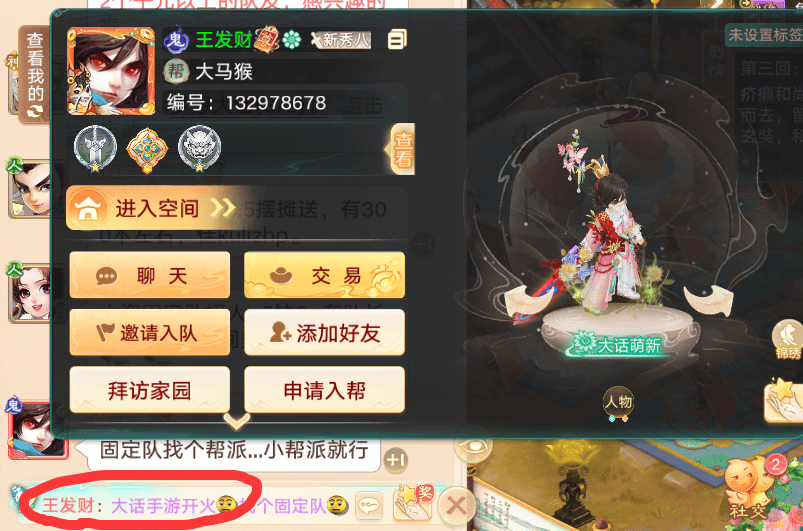Click the star reward 奖 icon
This screenshot has height=531, width=803.
point(413,503)
